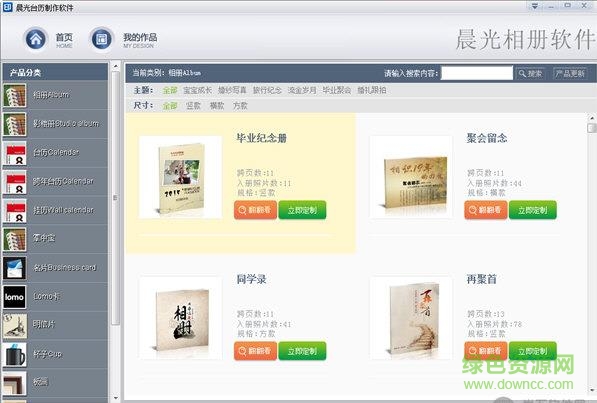Click 立即定制 for 毕业纪念册

click(x=302, y=210)
